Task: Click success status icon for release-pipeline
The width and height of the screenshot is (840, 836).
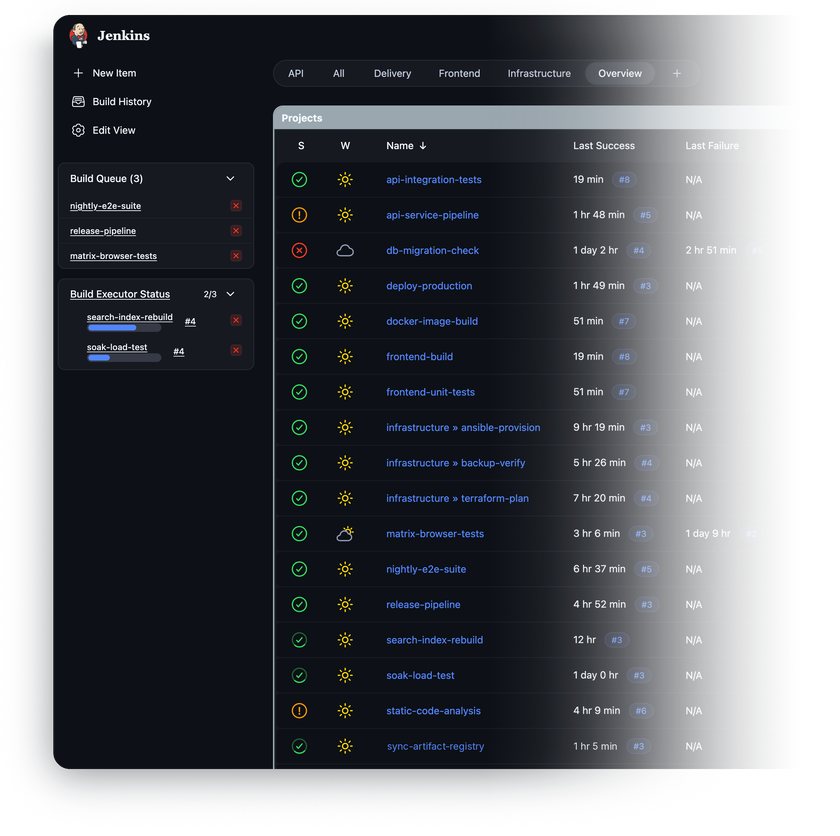Action: coord(299,605)
